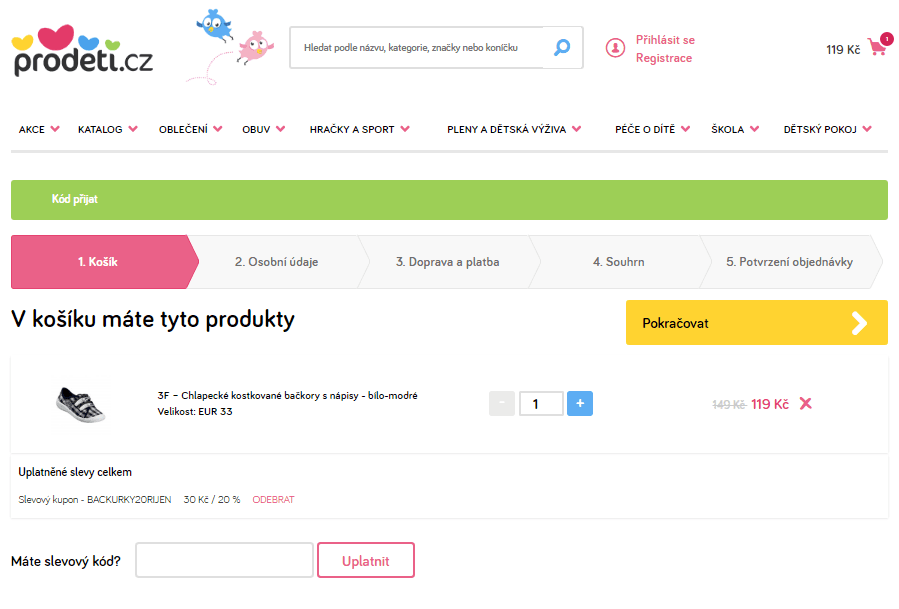899x609 pixels.
Task: Click the 30 Kč / 20 % discount value
Action: point(212,499)
